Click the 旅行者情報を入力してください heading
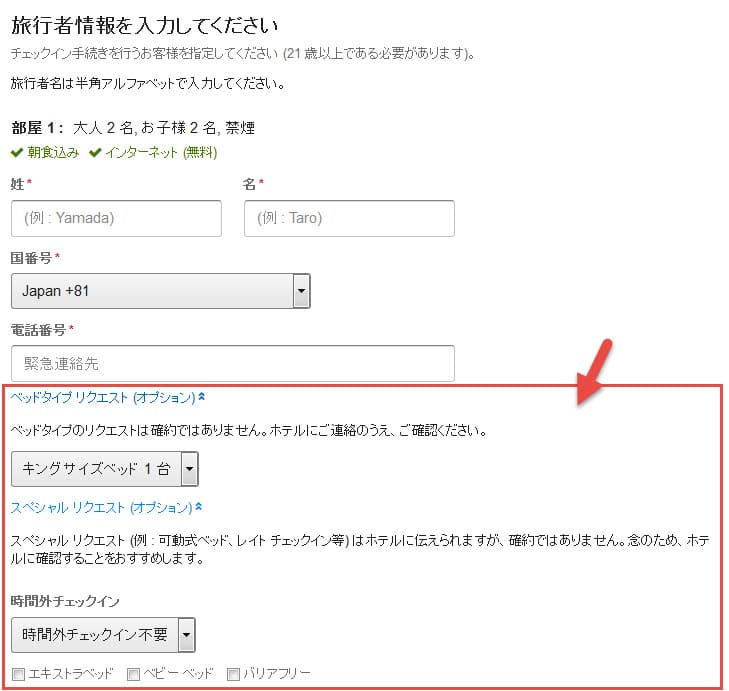 click(145, 25)
